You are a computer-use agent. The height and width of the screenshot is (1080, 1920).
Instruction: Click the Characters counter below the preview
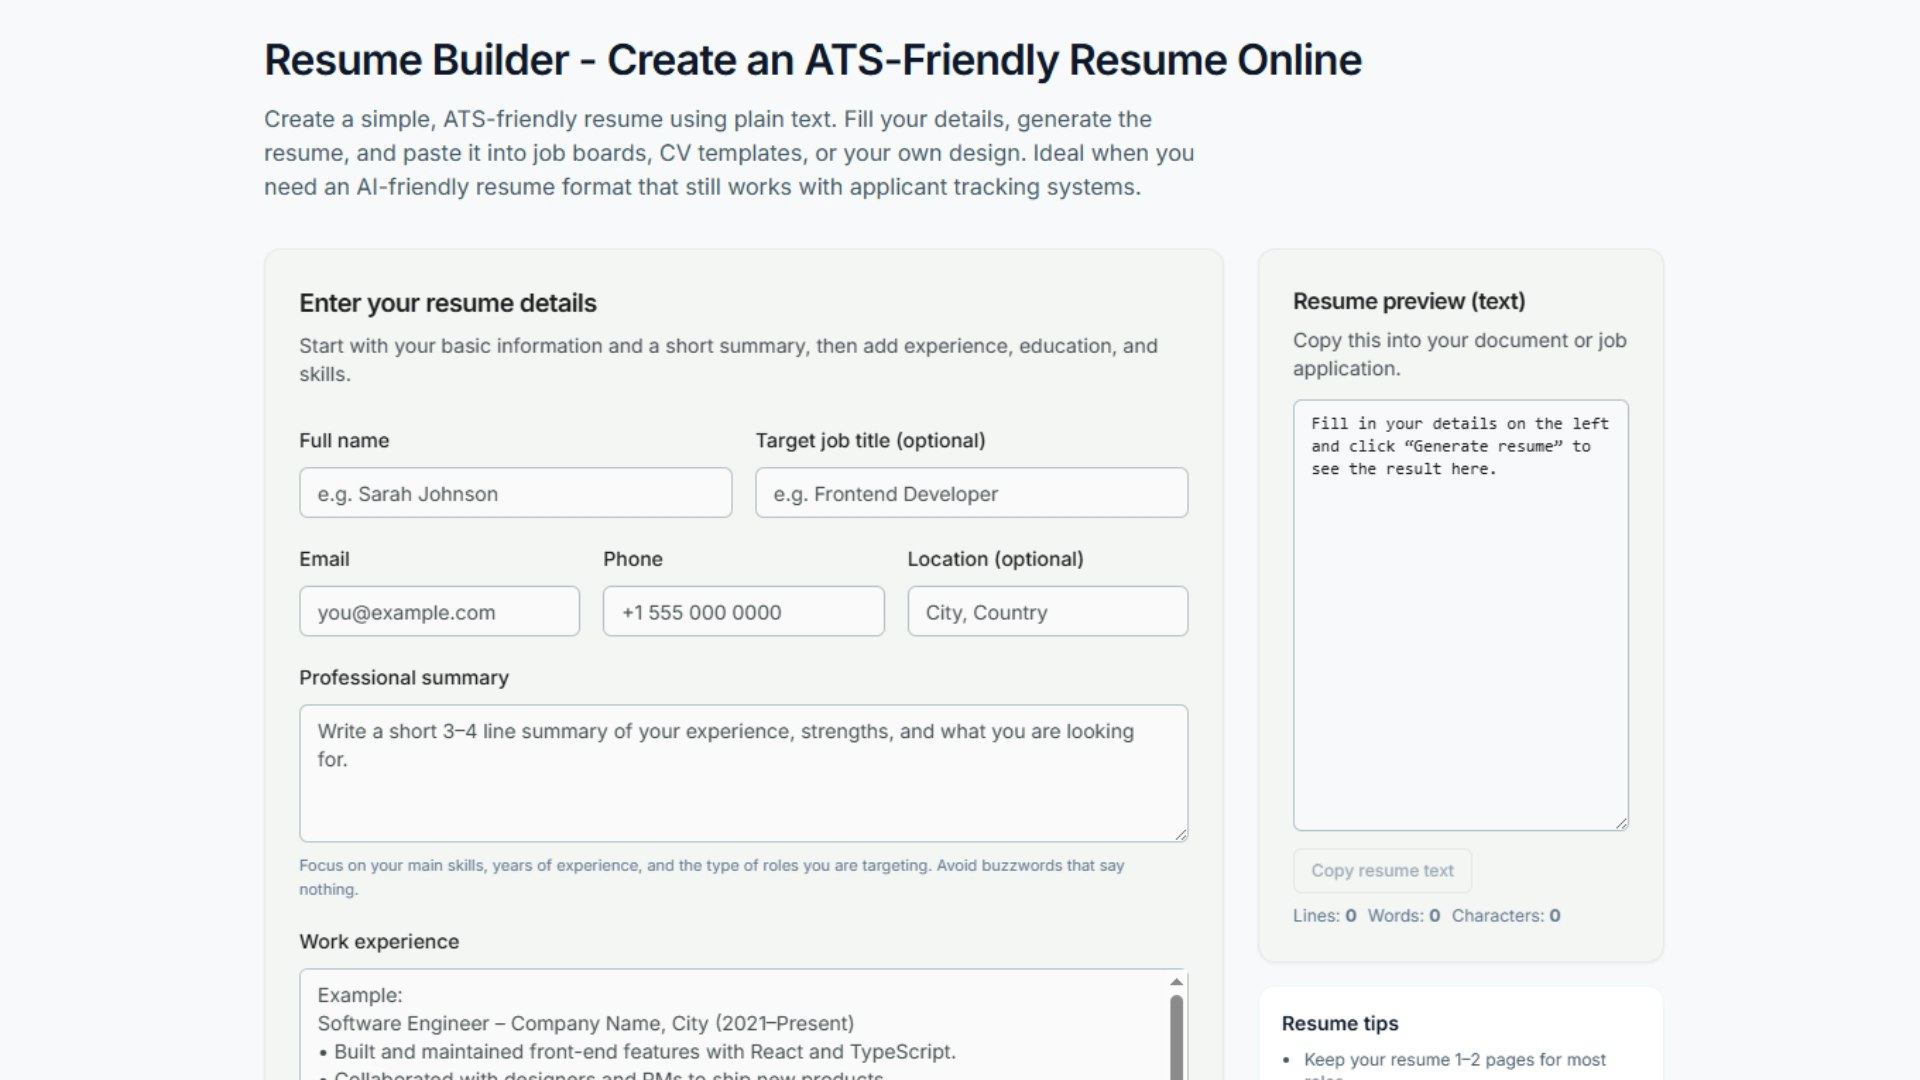[x=1507, y=915]
